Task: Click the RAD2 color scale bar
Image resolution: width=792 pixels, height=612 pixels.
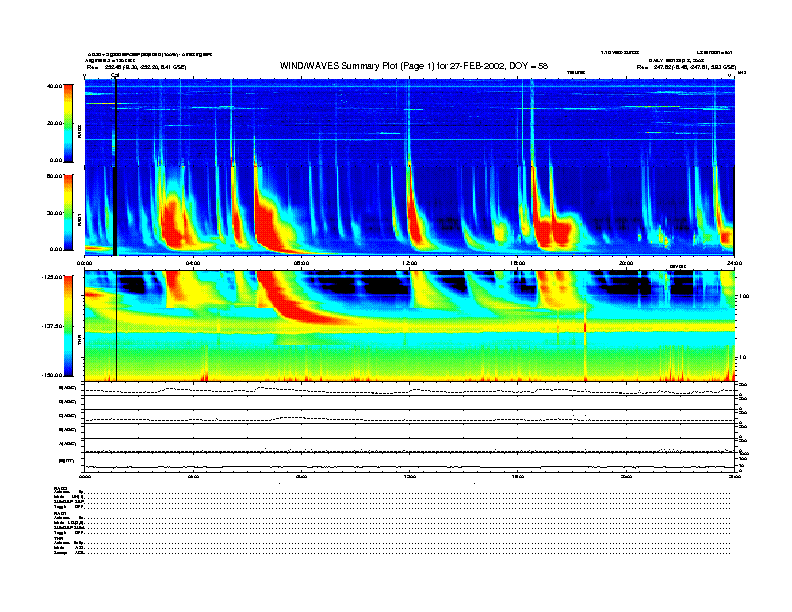Action: click(x=68, y=123)
